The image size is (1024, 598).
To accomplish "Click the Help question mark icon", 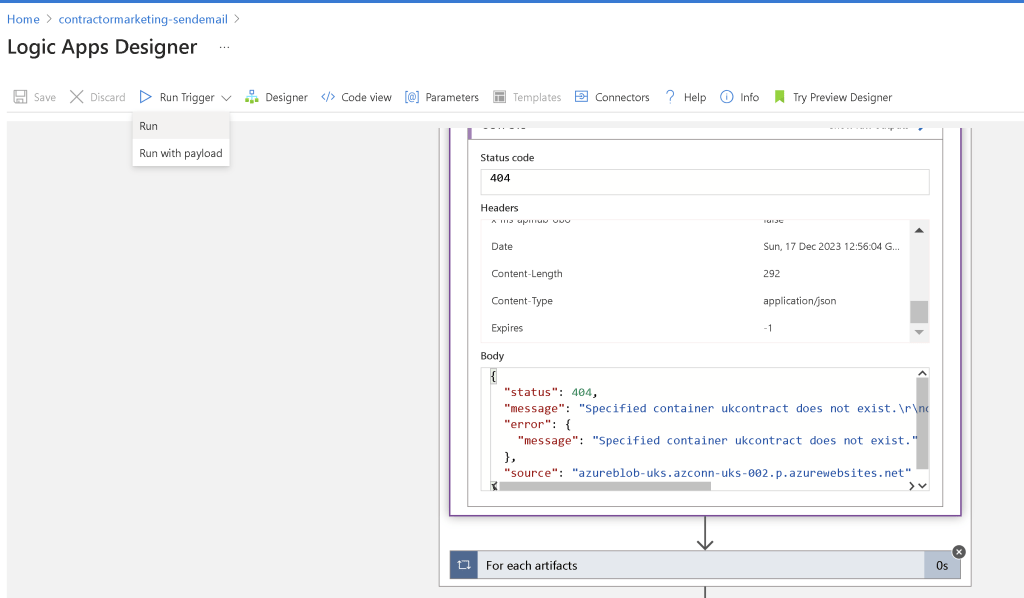I will tap(670, 97).
